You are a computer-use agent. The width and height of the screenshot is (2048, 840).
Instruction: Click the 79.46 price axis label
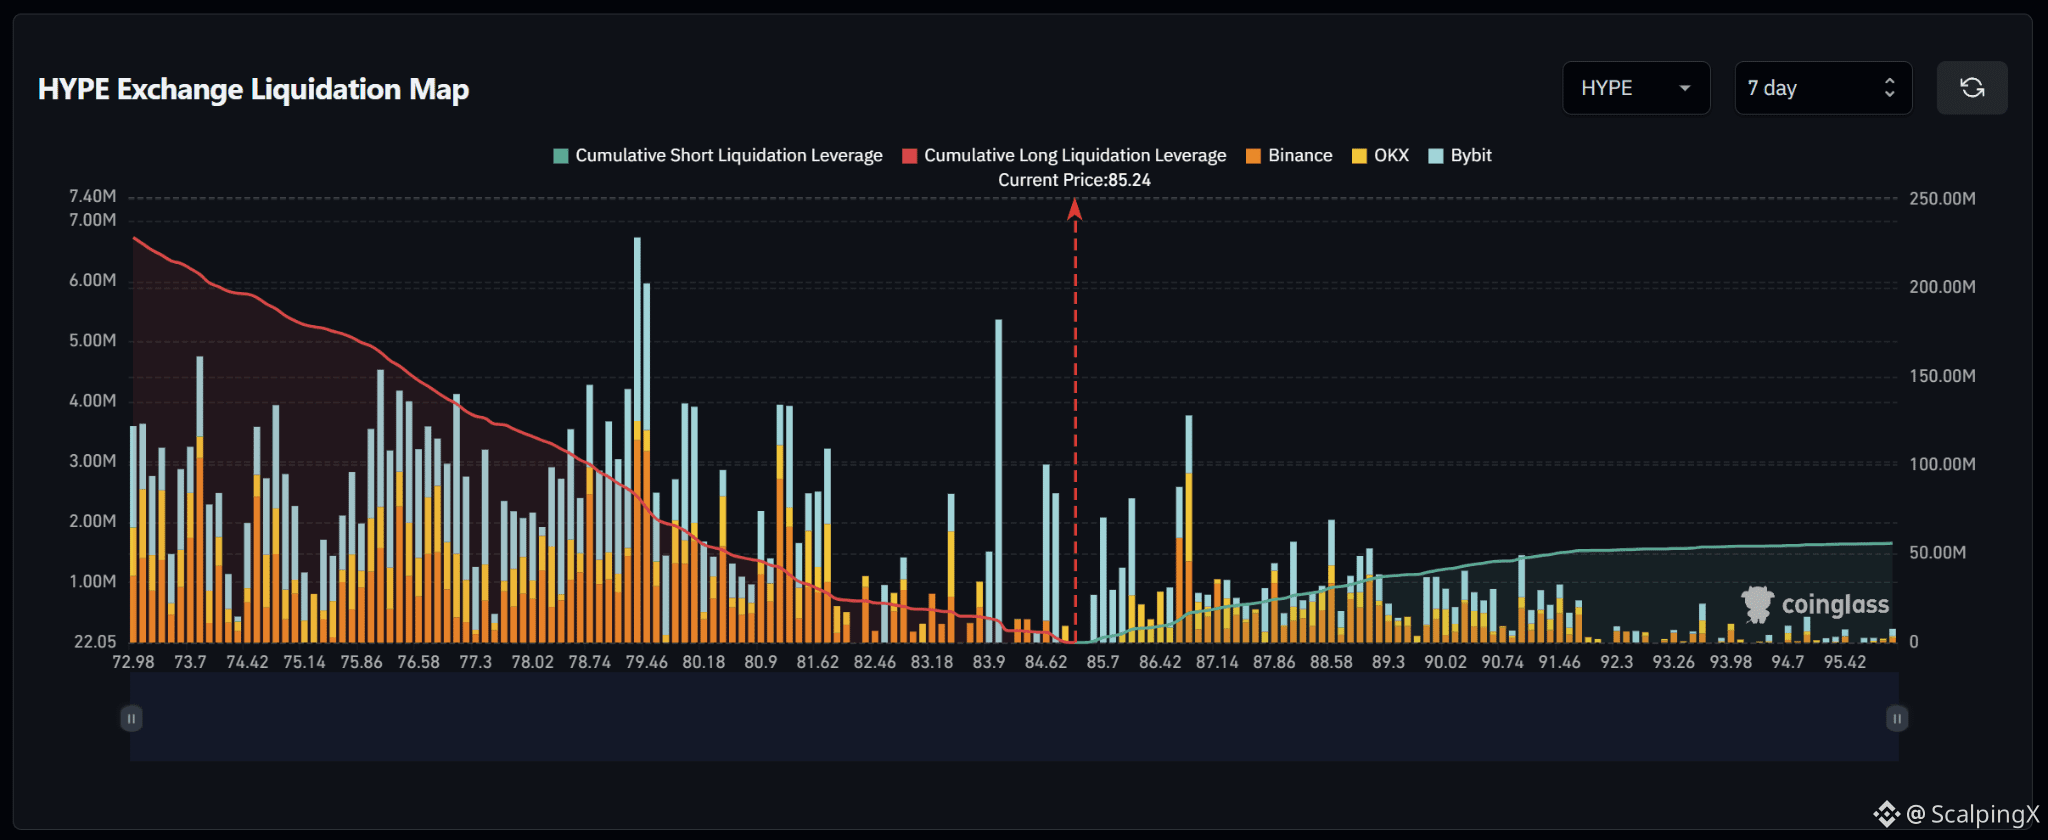tap(646, 662)
